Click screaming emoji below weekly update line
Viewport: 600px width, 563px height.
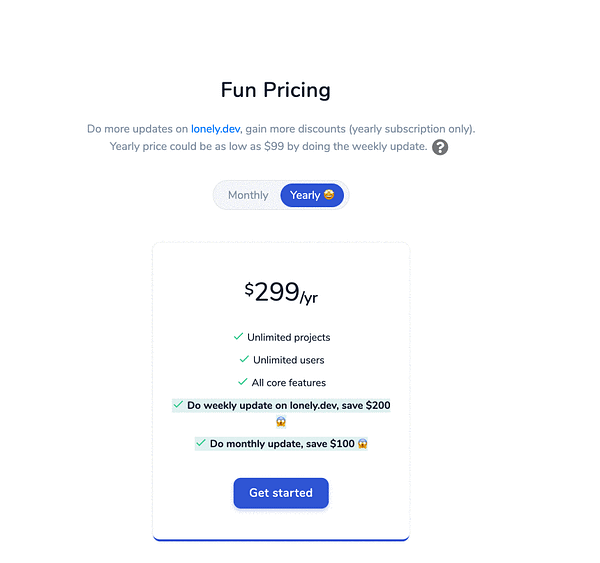(x=280, y=422)
